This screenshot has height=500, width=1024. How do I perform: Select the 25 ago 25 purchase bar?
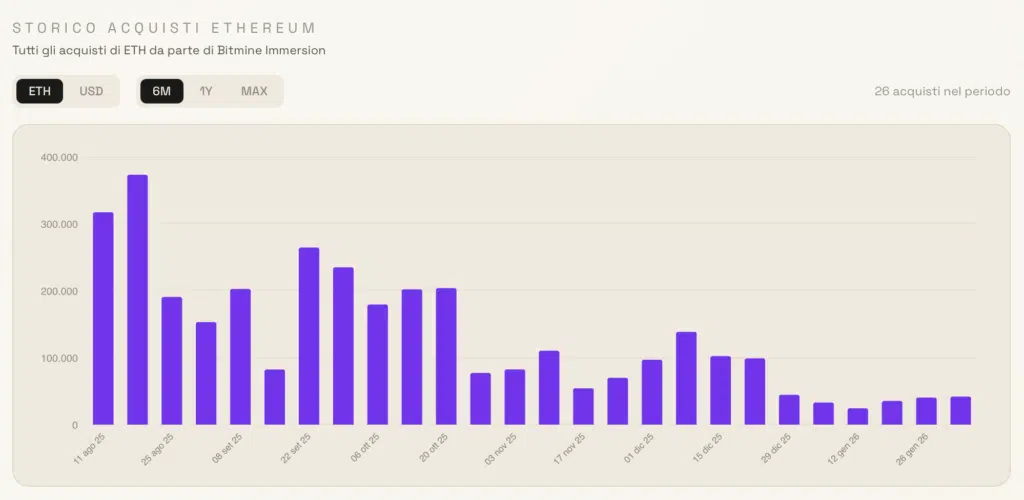[x=172, y=360]
